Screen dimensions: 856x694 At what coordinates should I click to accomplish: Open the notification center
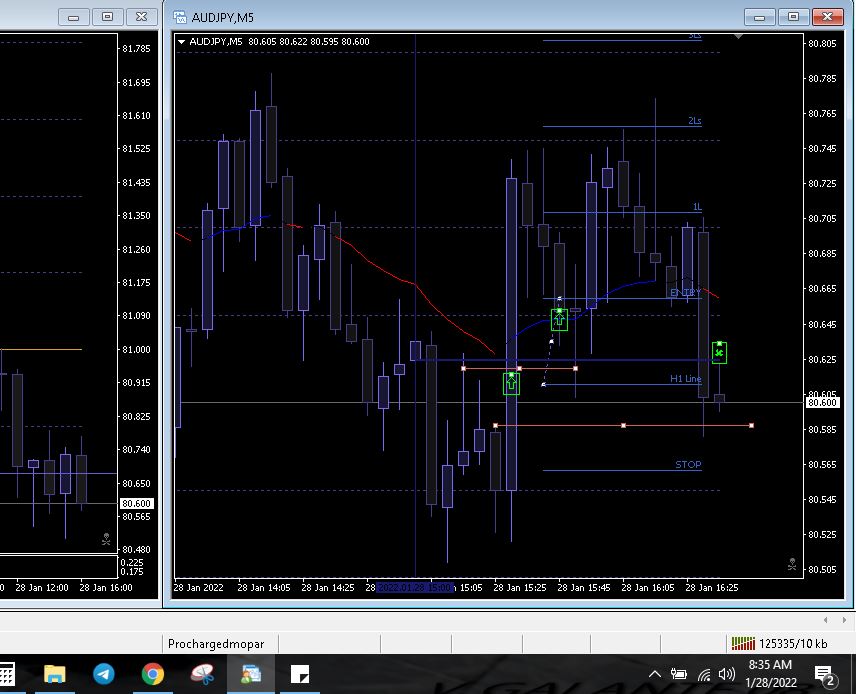click(x=825, y=675)
